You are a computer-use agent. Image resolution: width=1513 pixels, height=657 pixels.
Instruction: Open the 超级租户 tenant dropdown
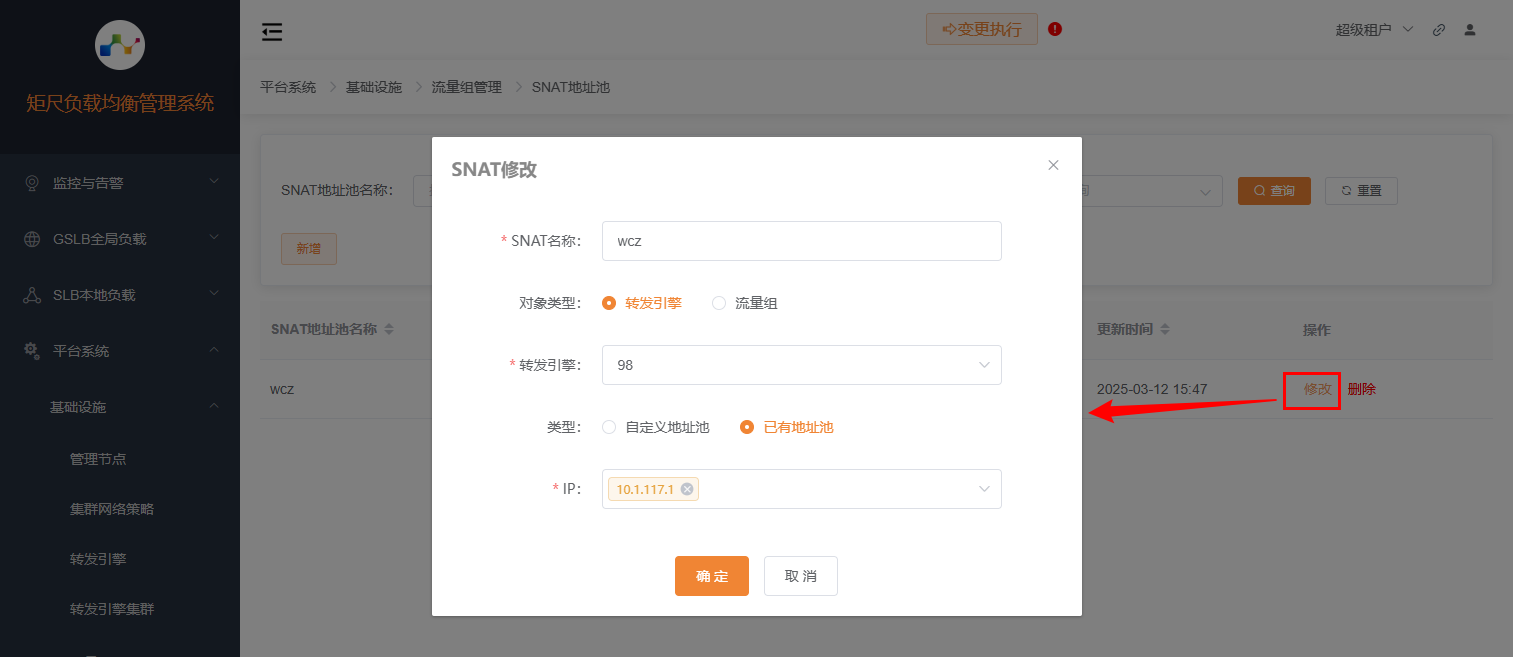coord(1374,30)
